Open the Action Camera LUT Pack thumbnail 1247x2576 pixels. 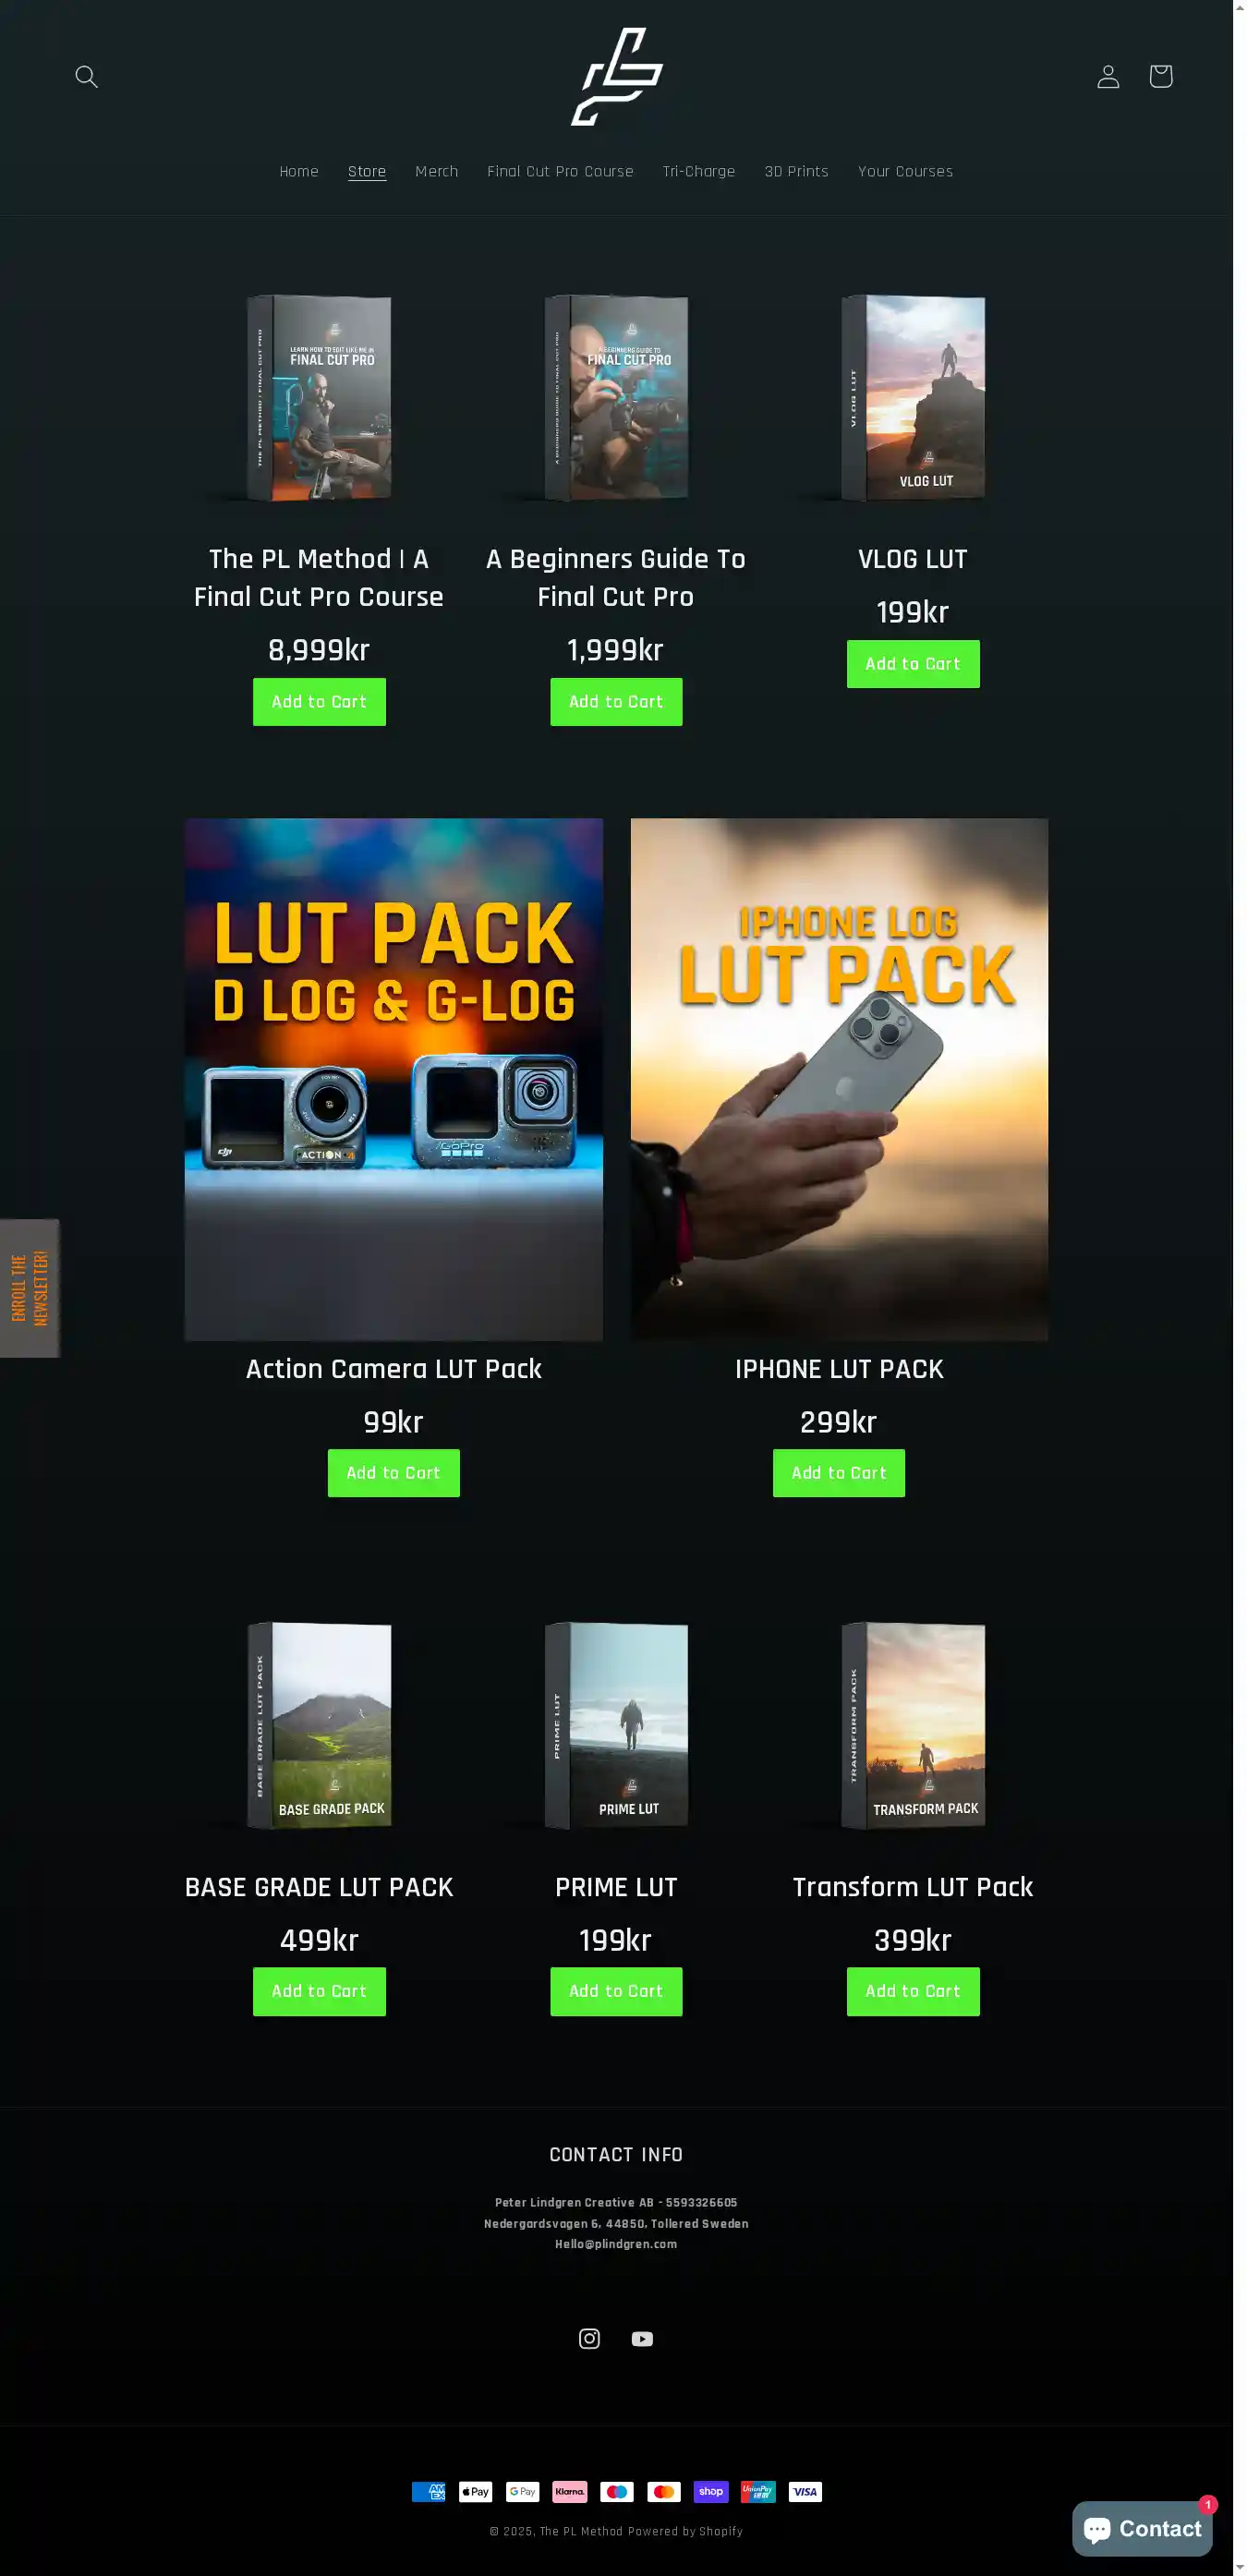[394, 1079]
